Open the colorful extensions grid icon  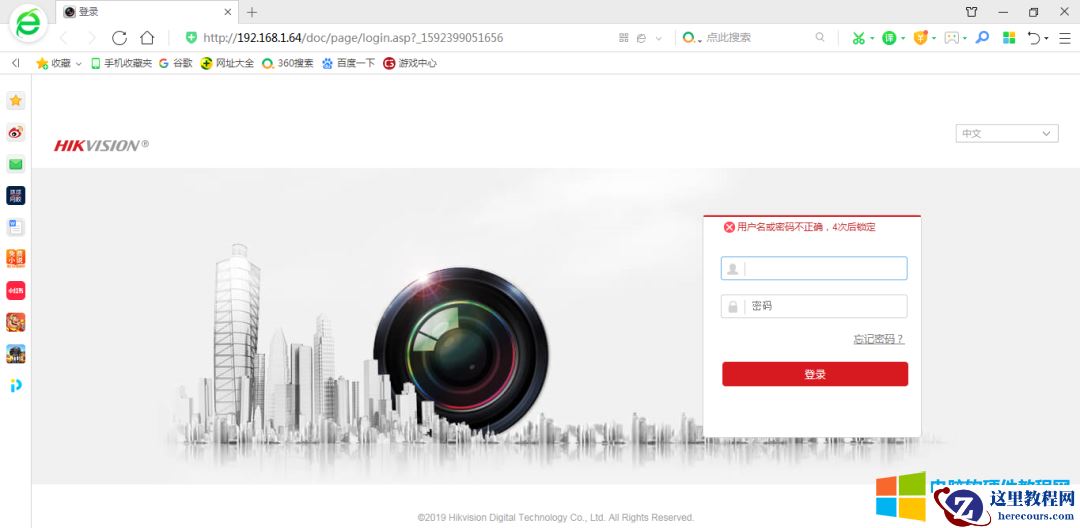pyautogui.click(x=1009, y=38)
